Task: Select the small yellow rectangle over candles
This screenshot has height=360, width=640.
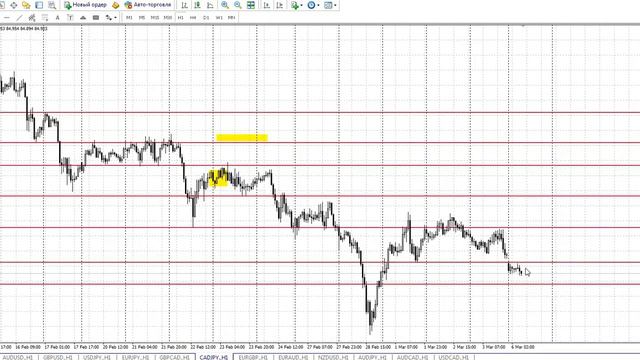Action: 218,178
